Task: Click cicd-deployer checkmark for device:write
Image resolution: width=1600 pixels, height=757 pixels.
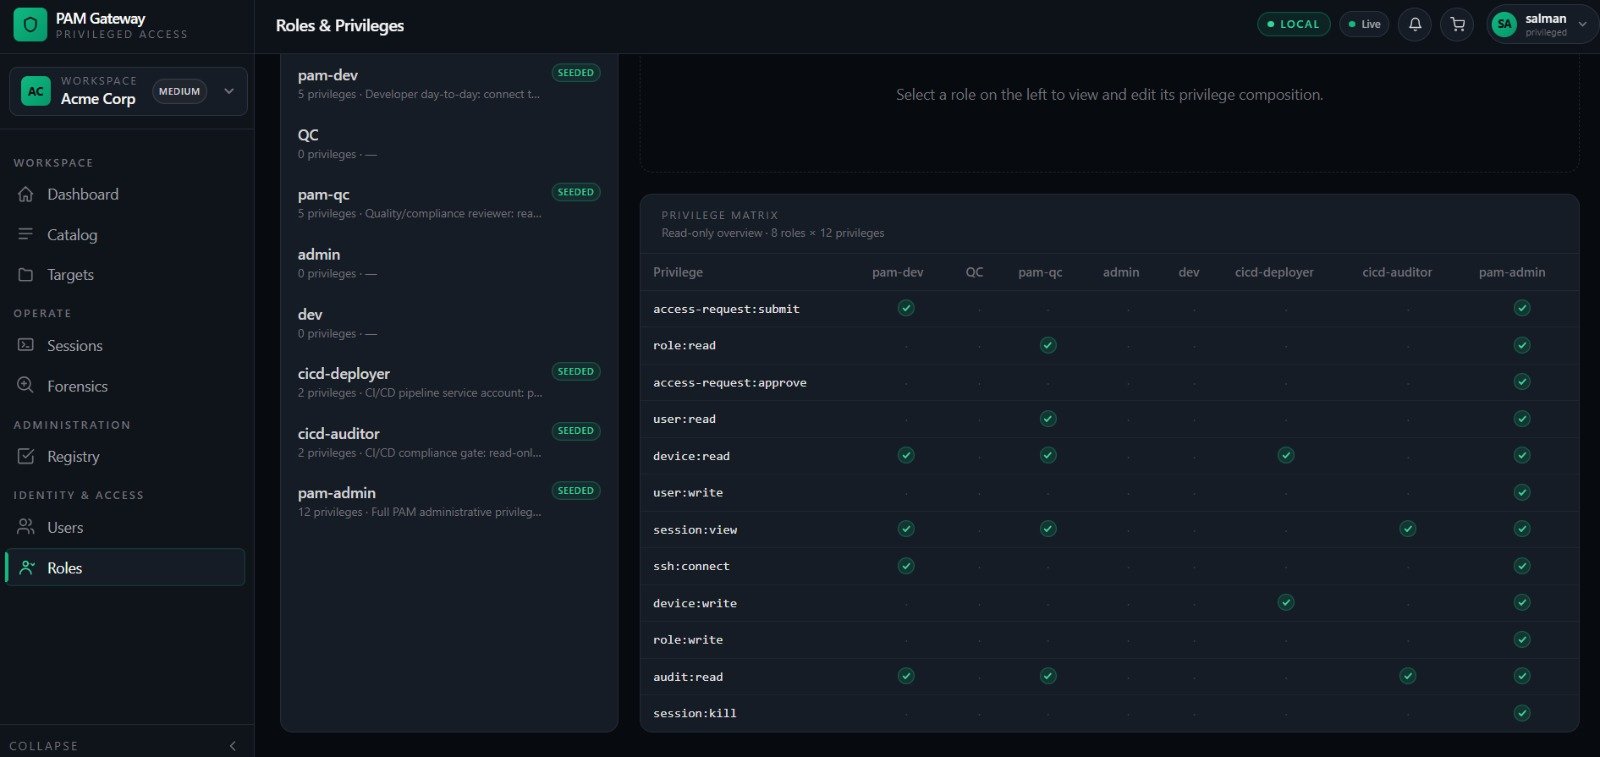Action: click(x=1286, y=602)
